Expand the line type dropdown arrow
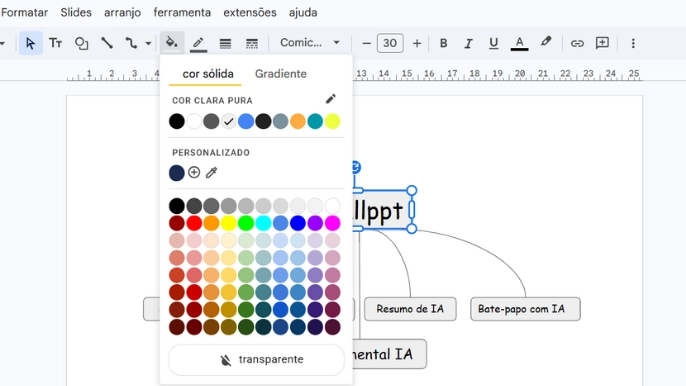686x386 pixels. 148,43
